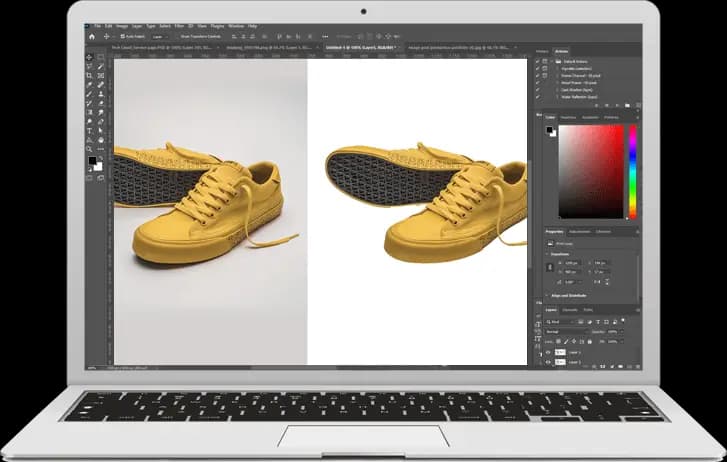Toggle Show Transform Controls checkbox
The image size is (727, 462).
pyautogui.click(x=178, y=37)
